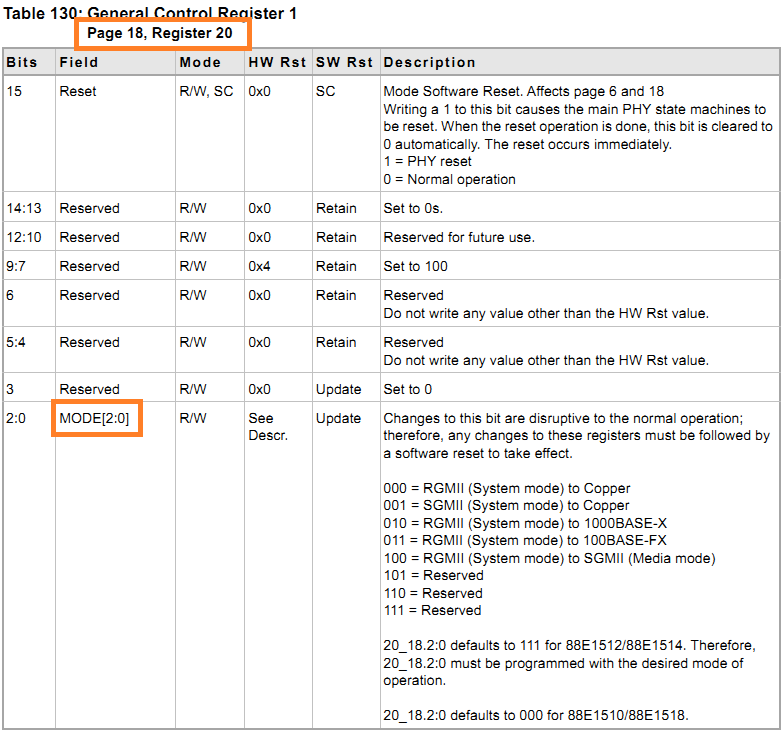Click 'Reserved' field in the 12:10 row
Viewport: 784px width, 734px height.
[x=90, y=237]
